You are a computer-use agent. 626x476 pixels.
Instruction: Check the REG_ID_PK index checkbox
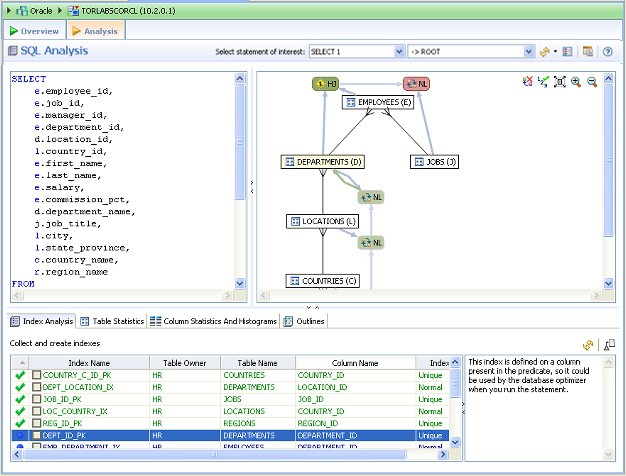click(37, 423)
